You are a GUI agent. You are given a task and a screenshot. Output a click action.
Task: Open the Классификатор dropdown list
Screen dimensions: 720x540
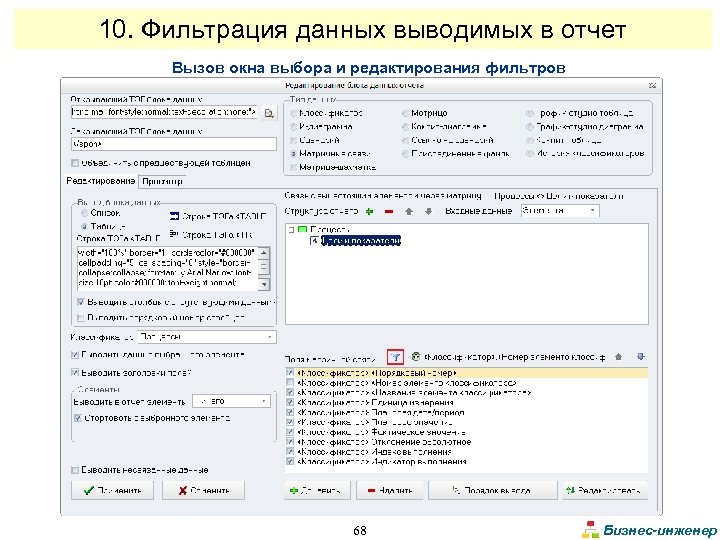207,337
